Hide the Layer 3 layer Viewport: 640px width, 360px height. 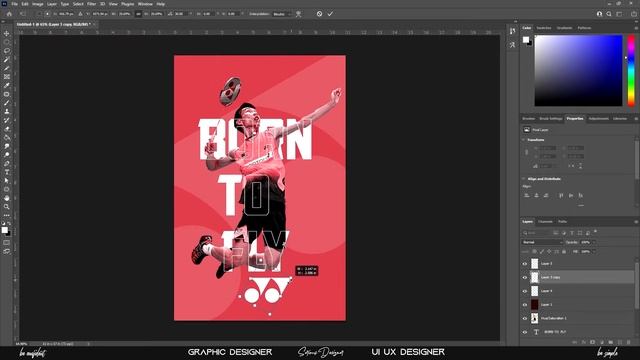coord(525,264)
